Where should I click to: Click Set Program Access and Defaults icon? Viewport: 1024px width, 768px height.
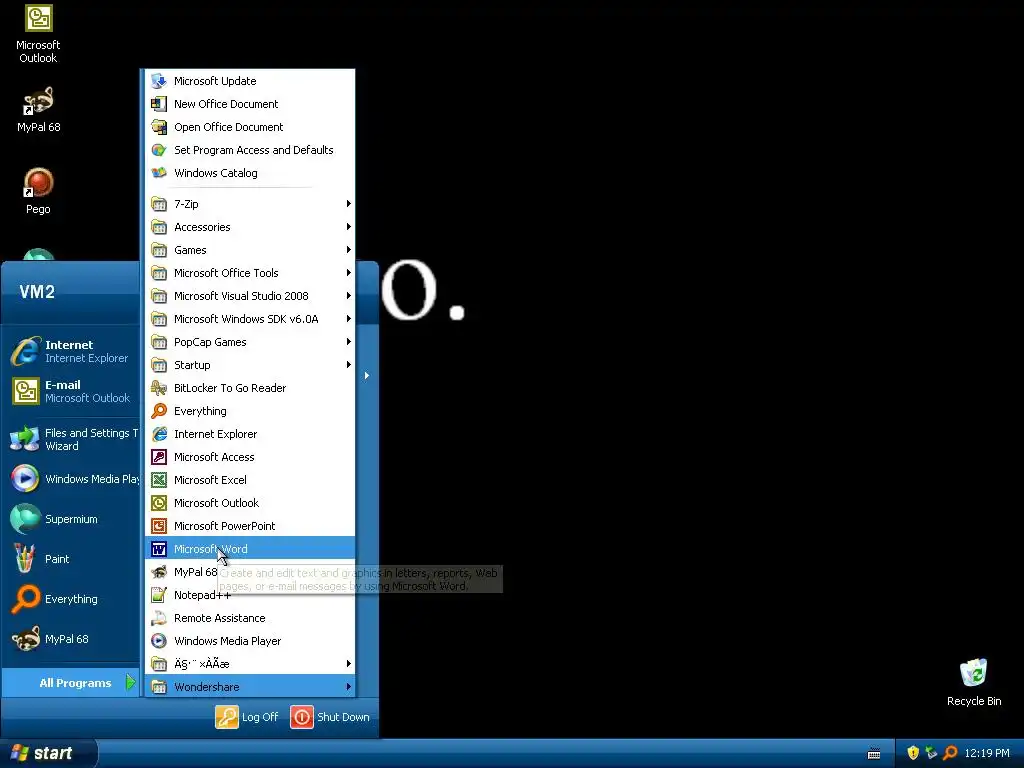point(159,150)
